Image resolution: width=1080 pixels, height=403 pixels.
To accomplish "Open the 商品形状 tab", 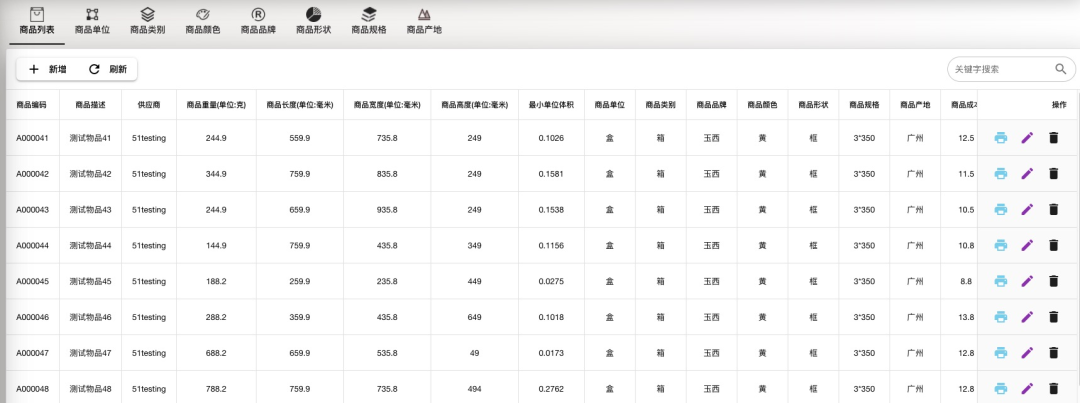I will 313,22.
